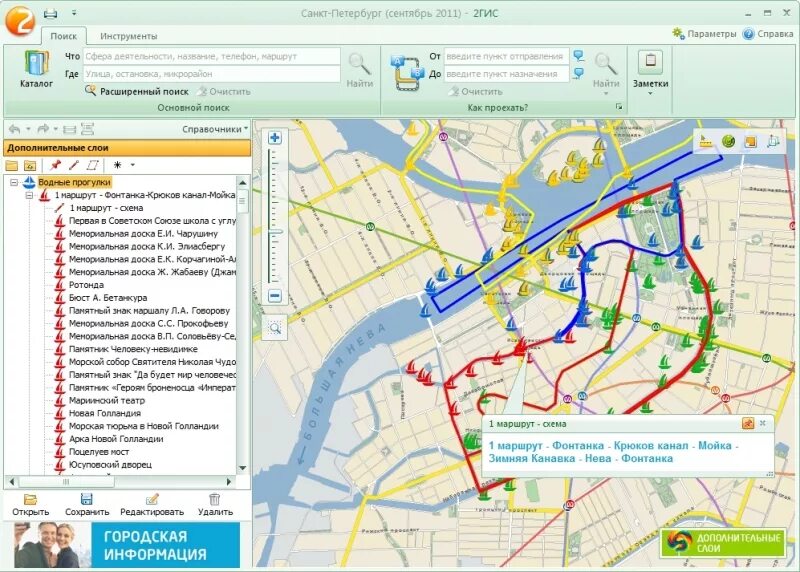The image size is (800, 572).
Task: Click the orange 2GIS application logo button
Action: coord(19,20)
